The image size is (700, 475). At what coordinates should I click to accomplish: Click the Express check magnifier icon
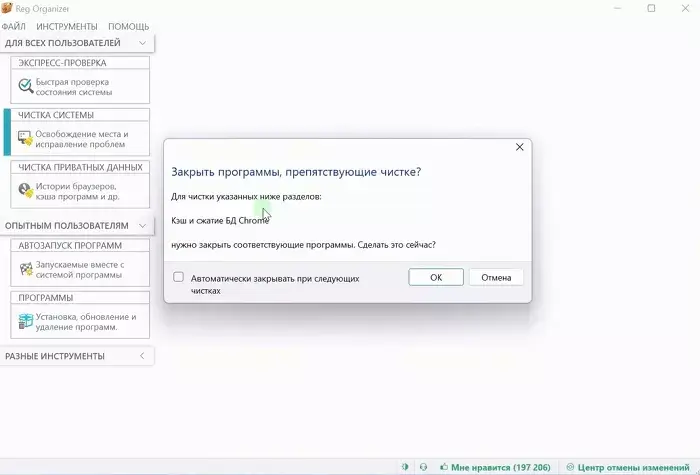[x=26, y=87]
